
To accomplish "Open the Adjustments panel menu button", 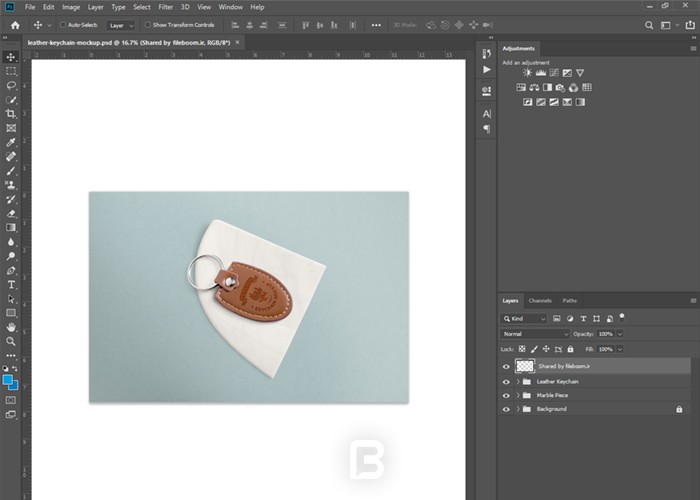I will 693,49.
